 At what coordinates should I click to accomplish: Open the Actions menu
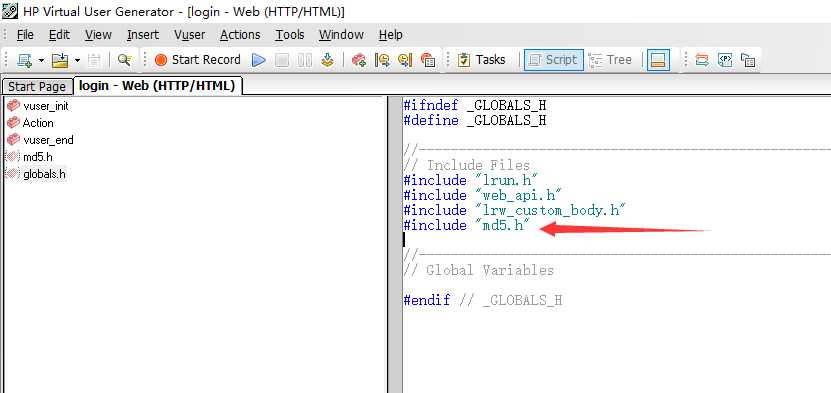point(240,35)
